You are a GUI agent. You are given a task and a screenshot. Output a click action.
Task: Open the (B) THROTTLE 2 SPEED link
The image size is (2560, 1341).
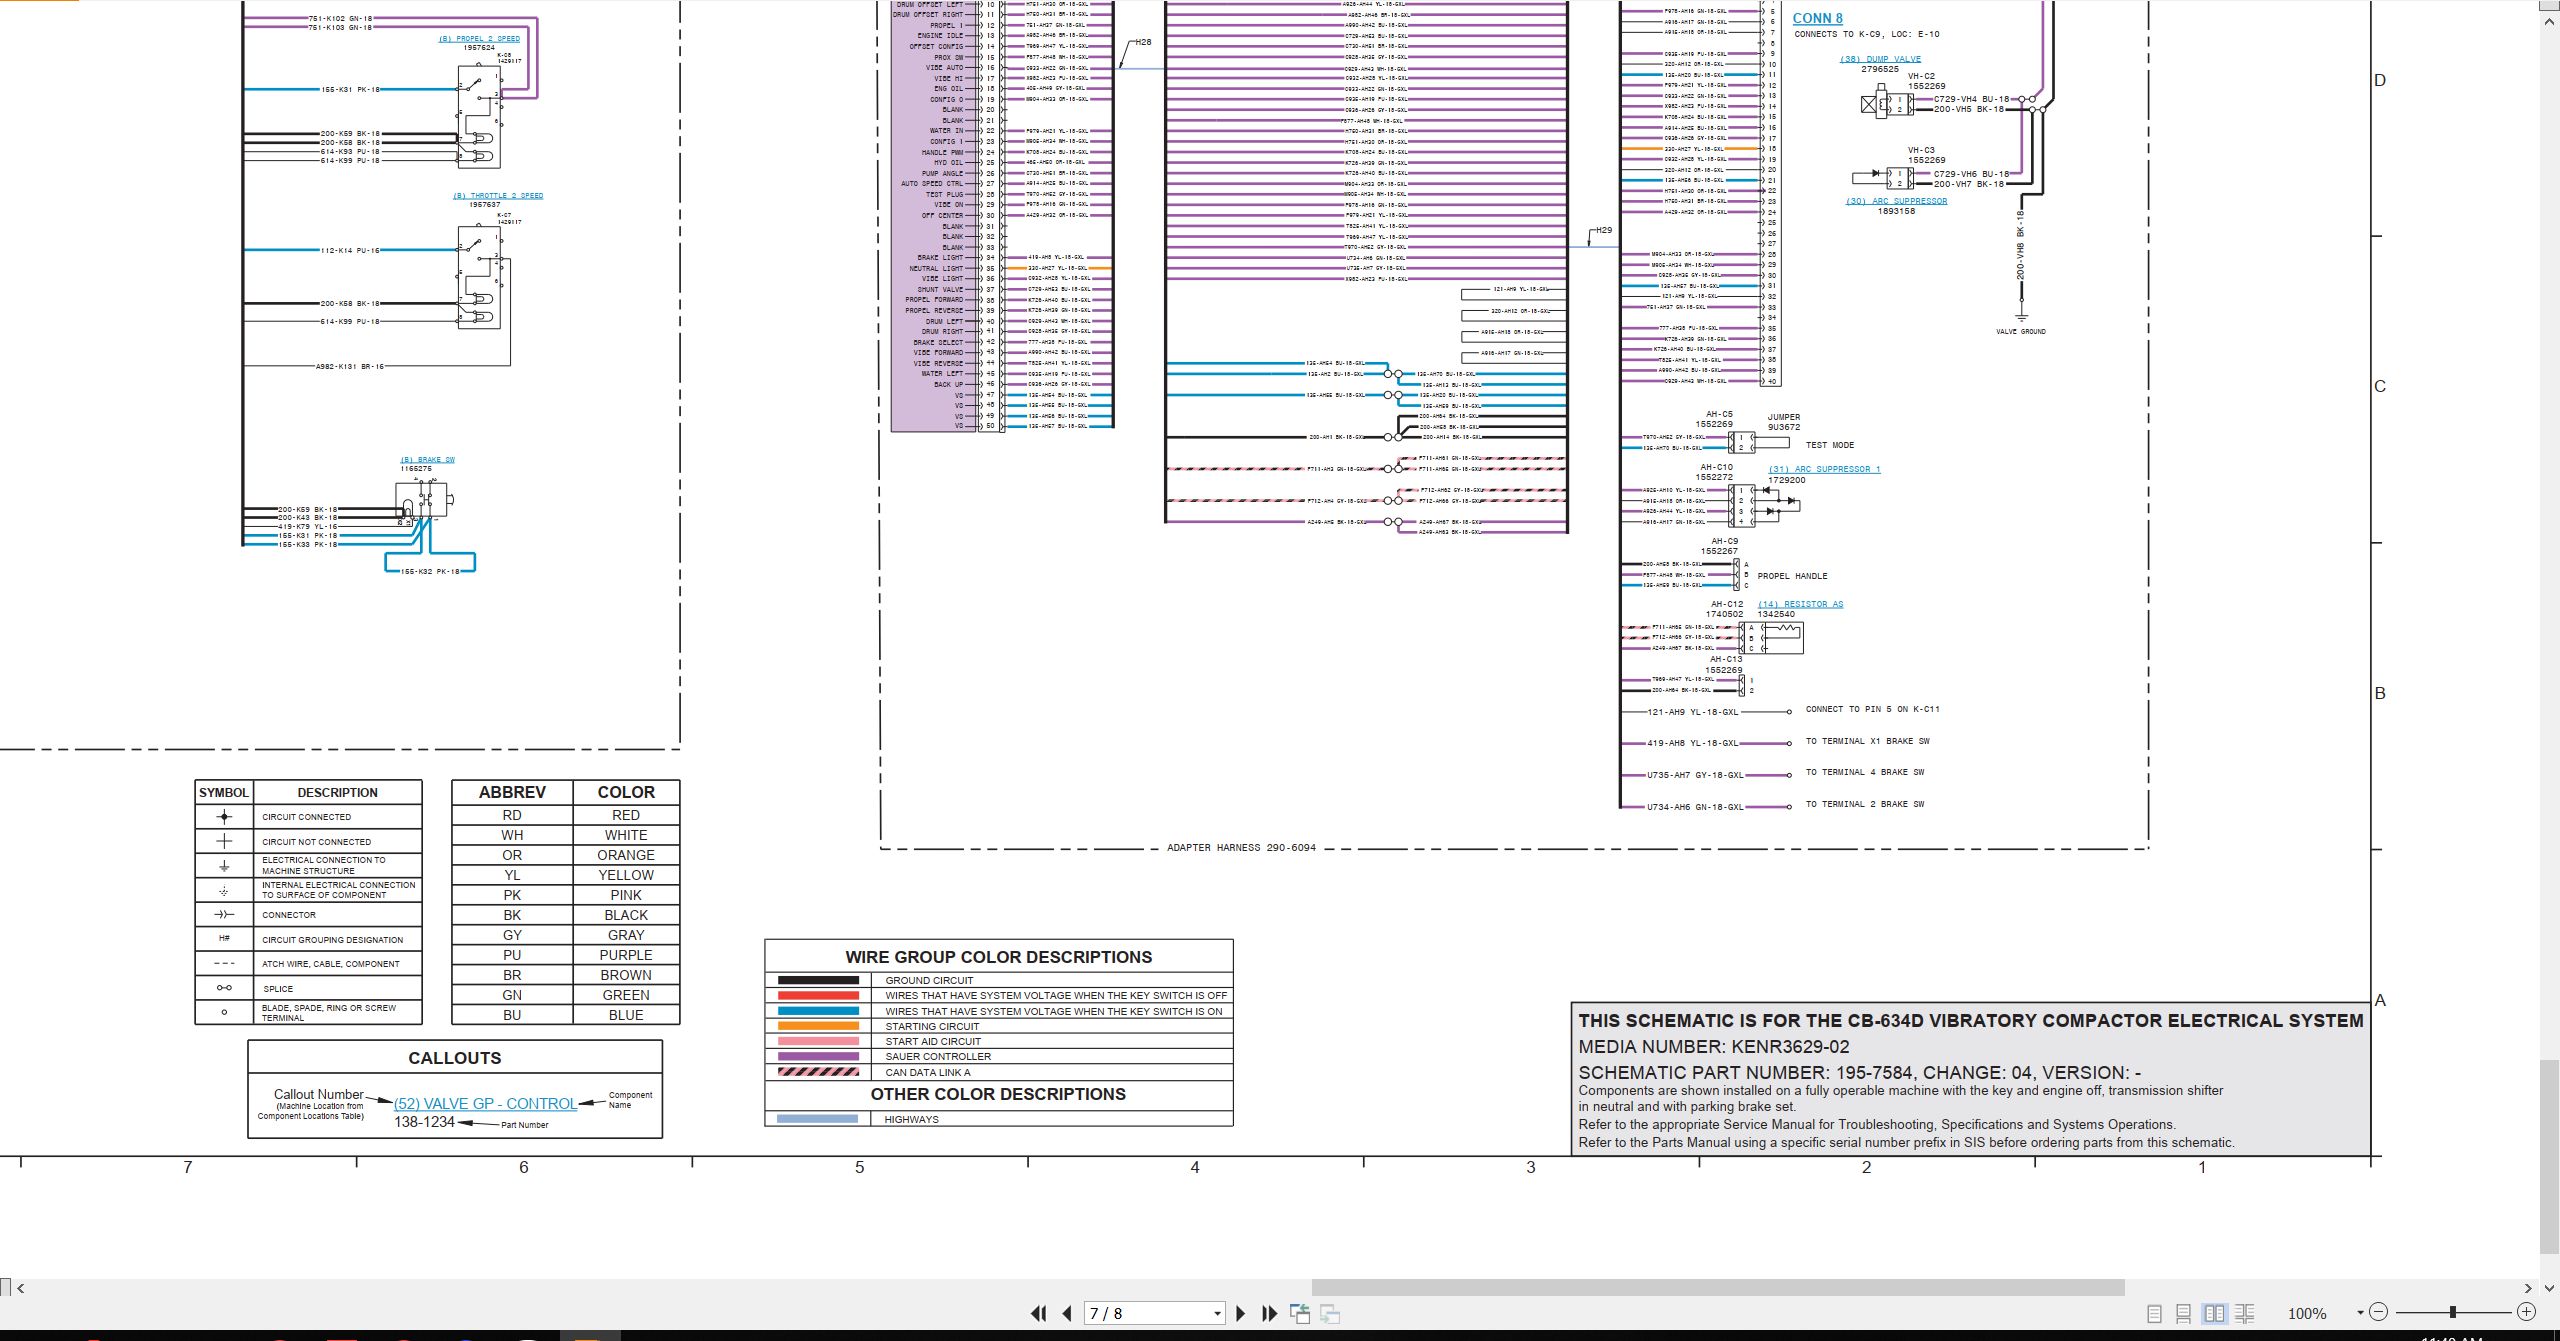(498, 196)
